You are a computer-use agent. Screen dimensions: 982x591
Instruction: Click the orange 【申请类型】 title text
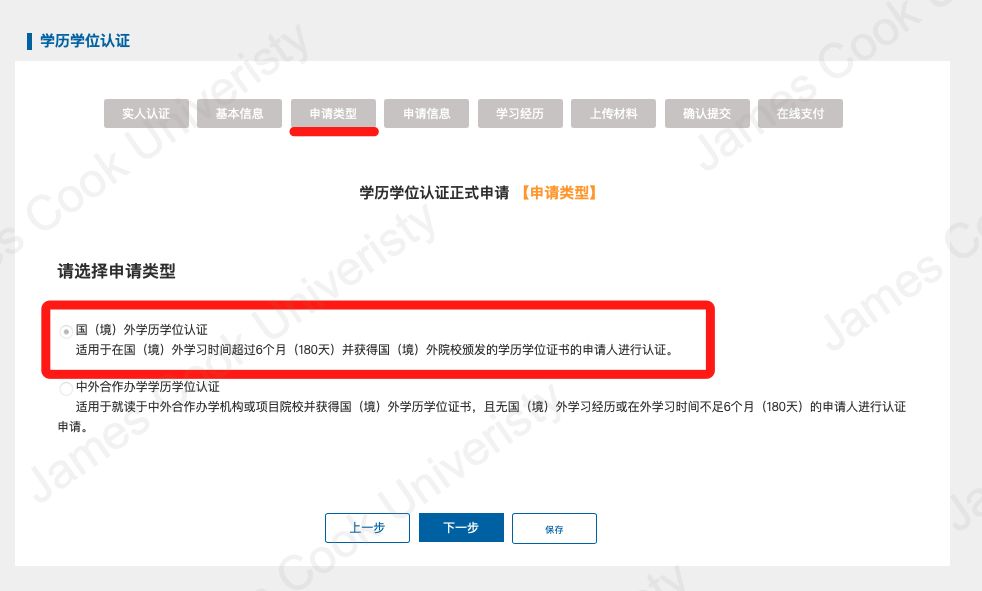tap(559, 193)
